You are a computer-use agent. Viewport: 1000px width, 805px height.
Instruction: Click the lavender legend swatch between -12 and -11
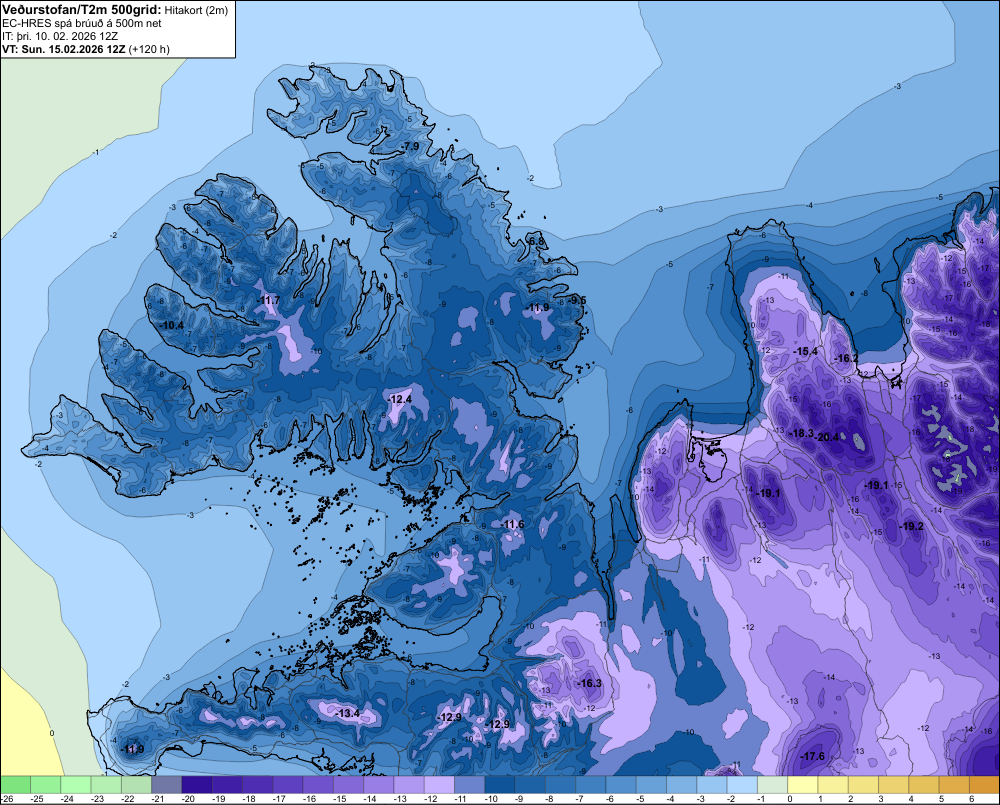point(439,785)
